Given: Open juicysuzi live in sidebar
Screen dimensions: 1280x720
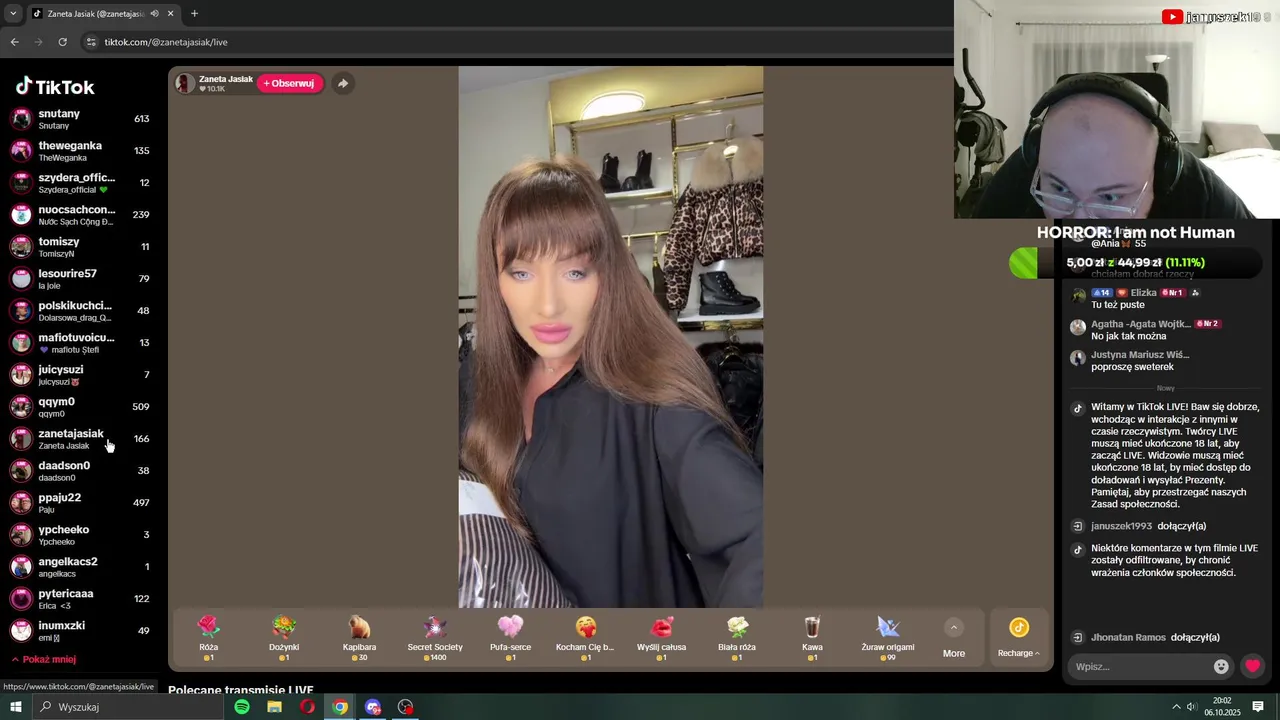Looking at the screenshot, I should pyautogui.click(x=80, y=375).
